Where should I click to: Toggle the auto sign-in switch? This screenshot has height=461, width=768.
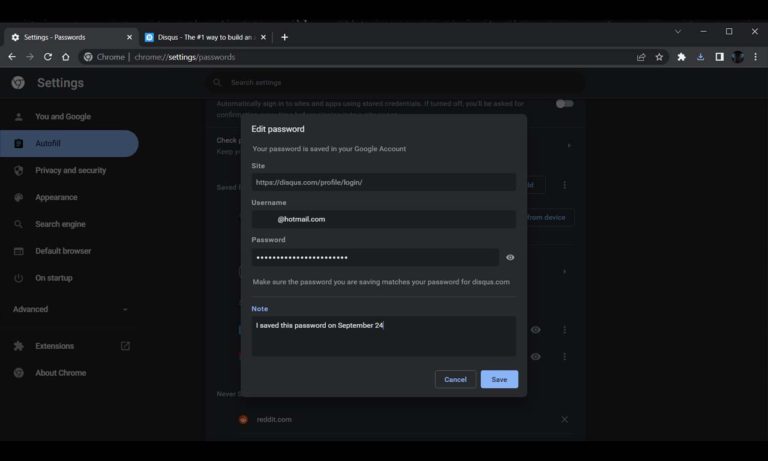point(564,104)
